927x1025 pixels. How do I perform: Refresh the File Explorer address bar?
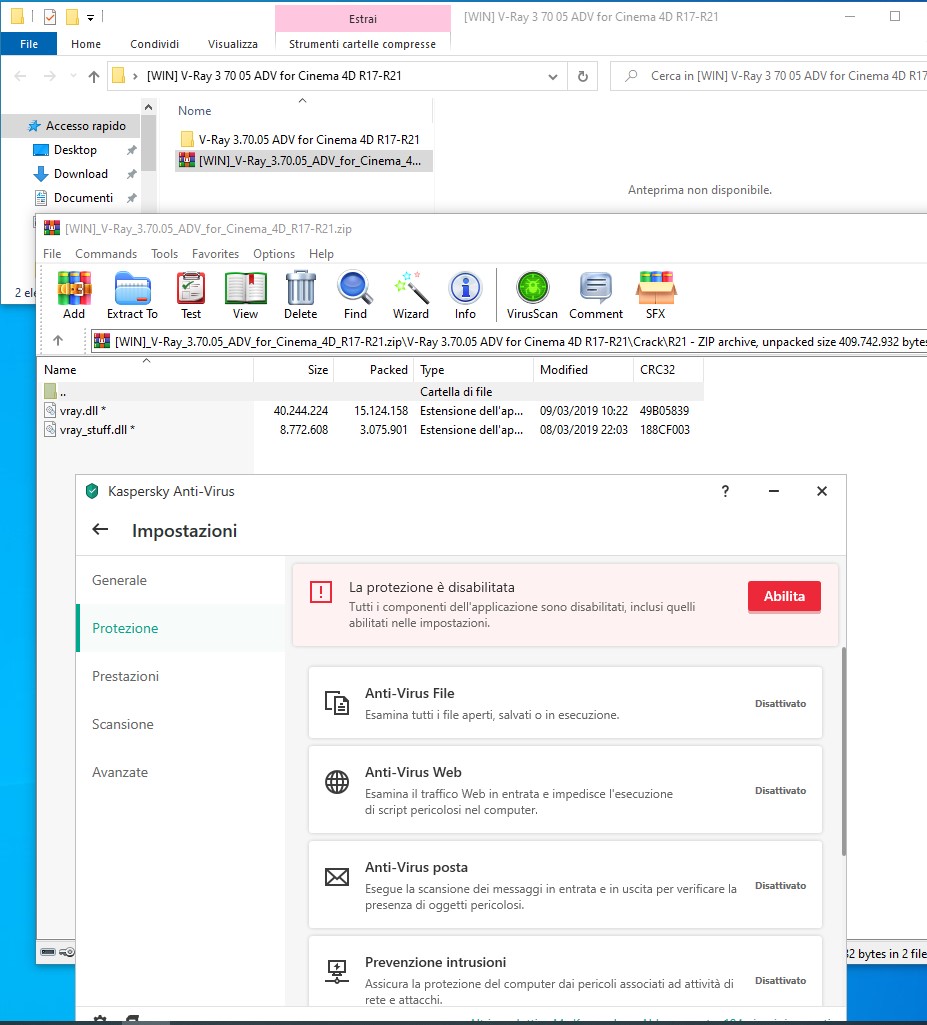(x=582, y=76)
